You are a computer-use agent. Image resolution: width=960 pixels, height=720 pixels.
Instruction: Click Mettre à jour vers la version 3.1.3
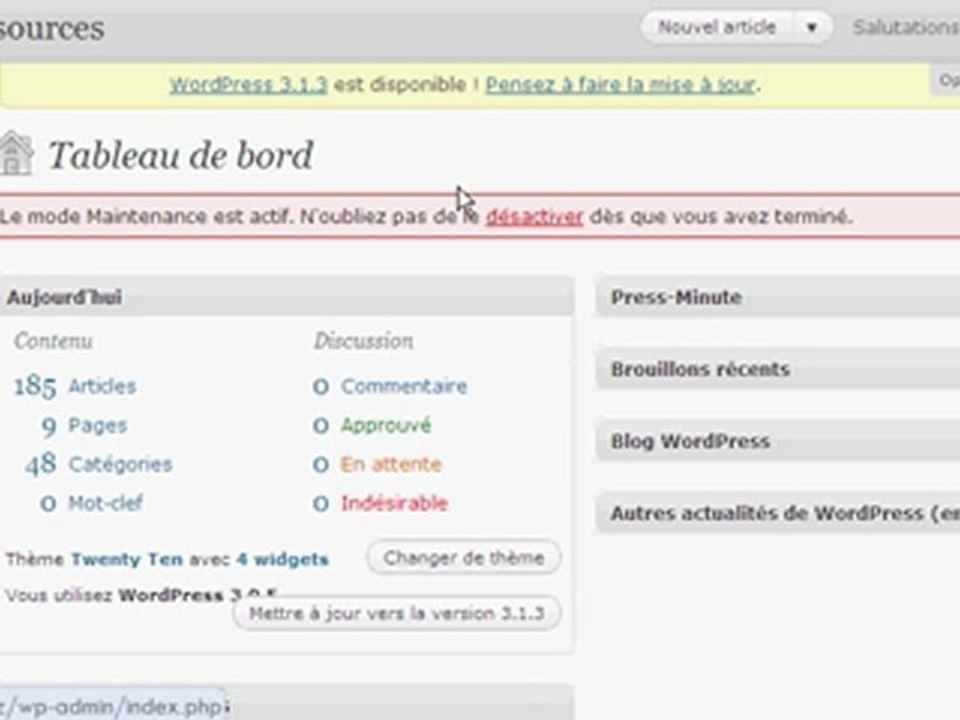[x=397, y=613]
